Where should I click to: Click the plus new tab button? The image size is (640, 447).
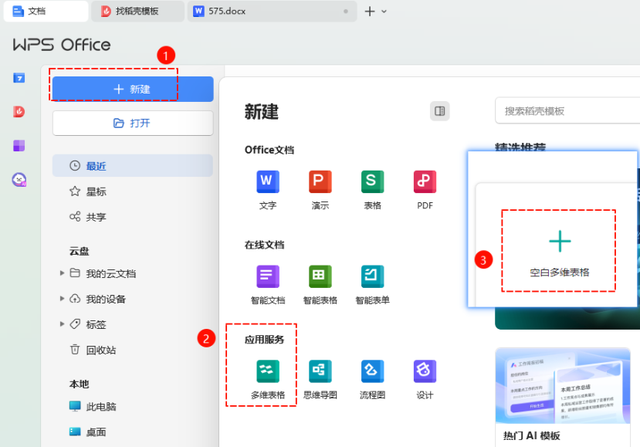370,11
